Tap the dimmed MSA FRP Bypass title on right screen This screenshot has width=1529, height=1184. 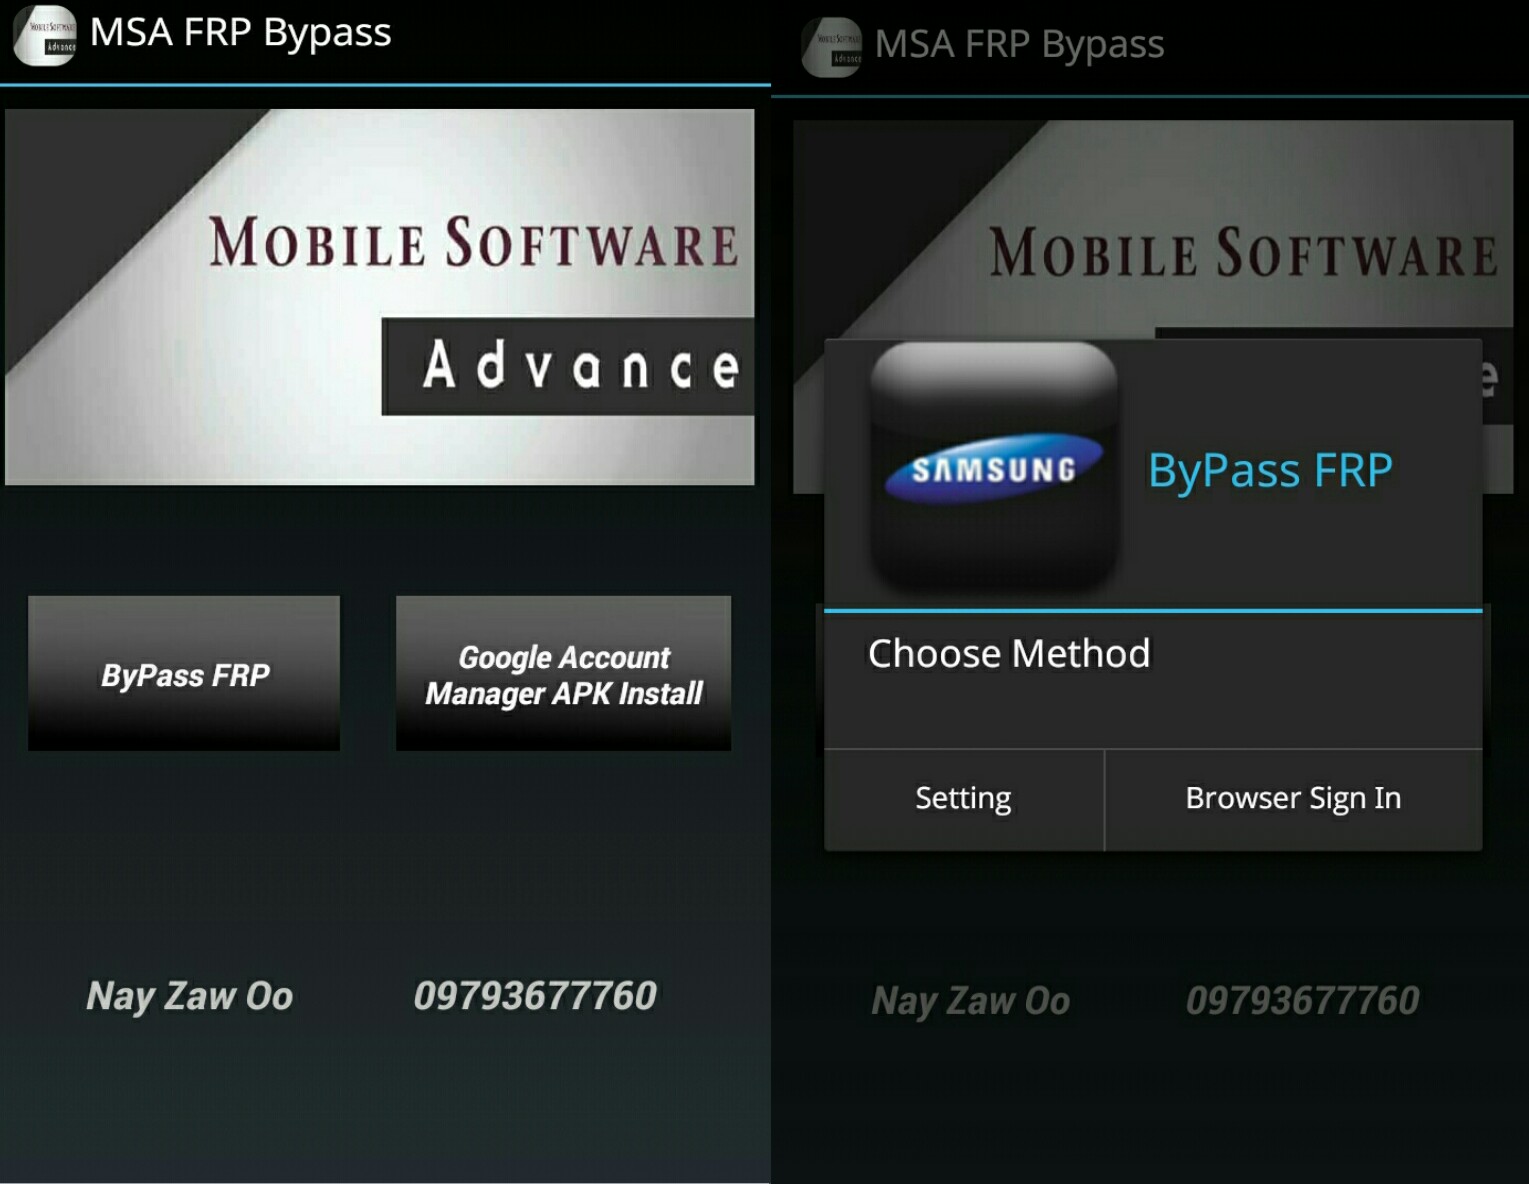click(x=1019, y=45)
